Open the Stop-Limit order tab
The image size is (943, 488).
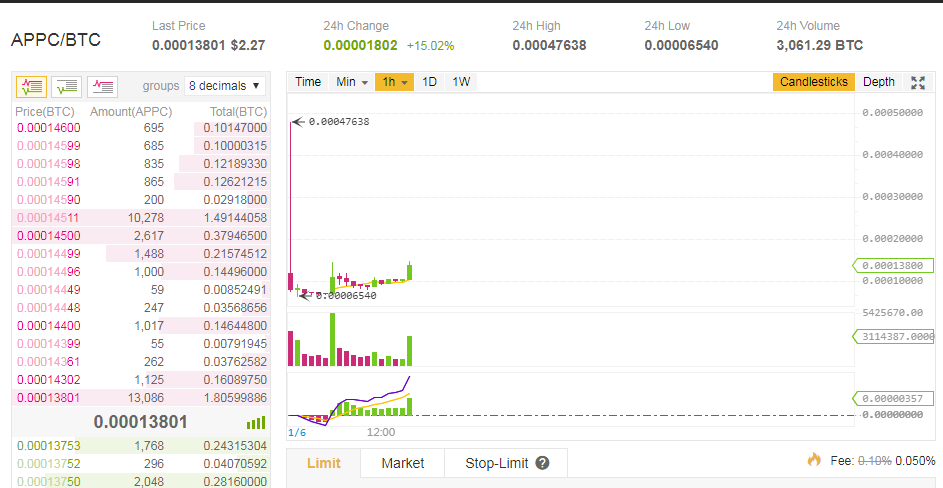tap(506, 463)
